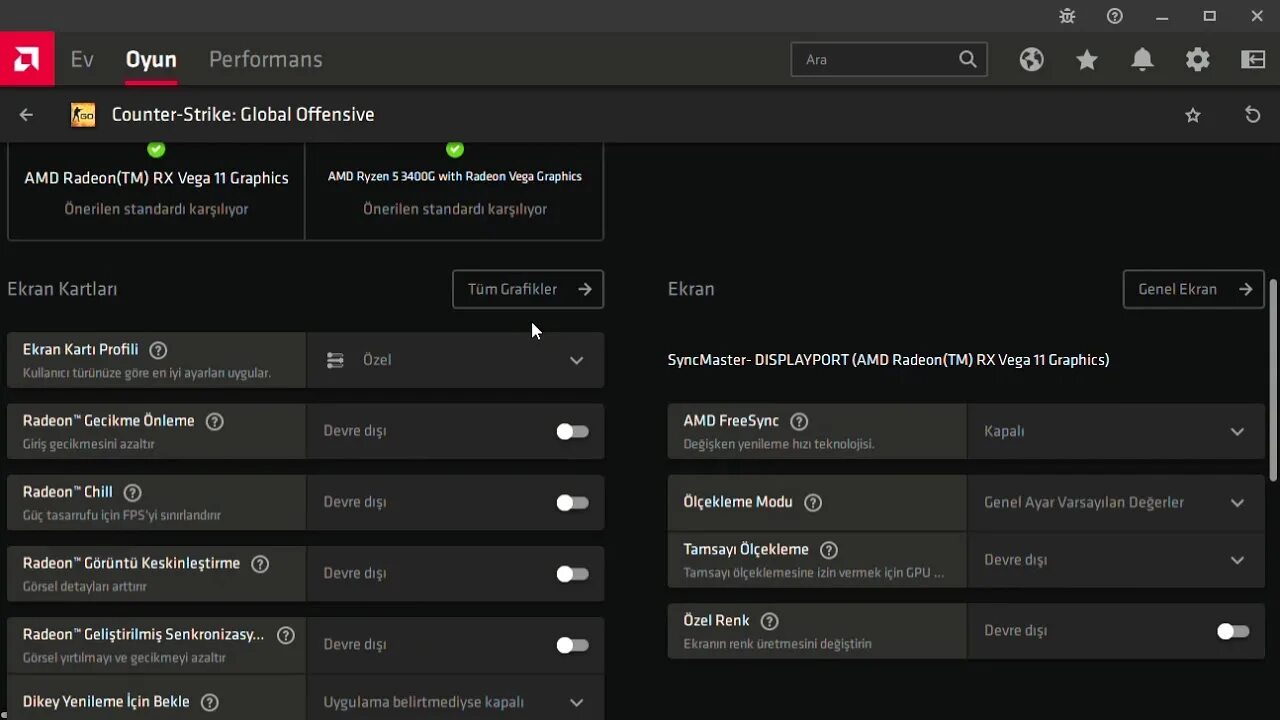Go back with the left arrow
1280x720 pixels.
27,115
